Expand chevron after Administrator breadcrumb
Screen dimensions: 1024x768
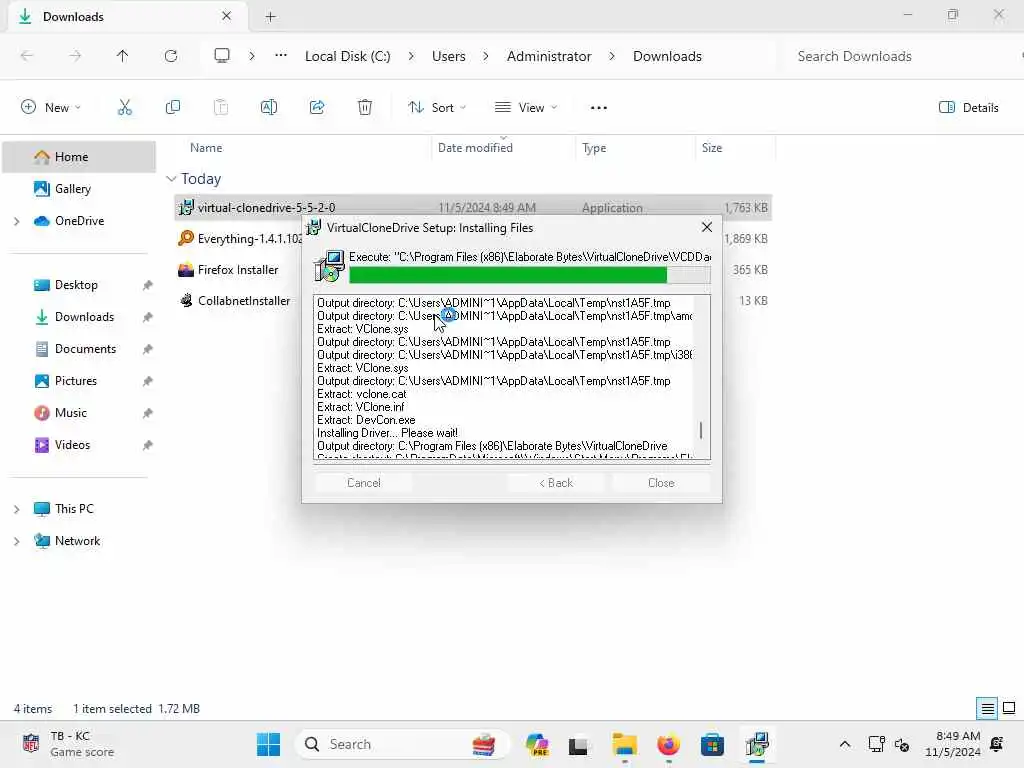(612, 56)
